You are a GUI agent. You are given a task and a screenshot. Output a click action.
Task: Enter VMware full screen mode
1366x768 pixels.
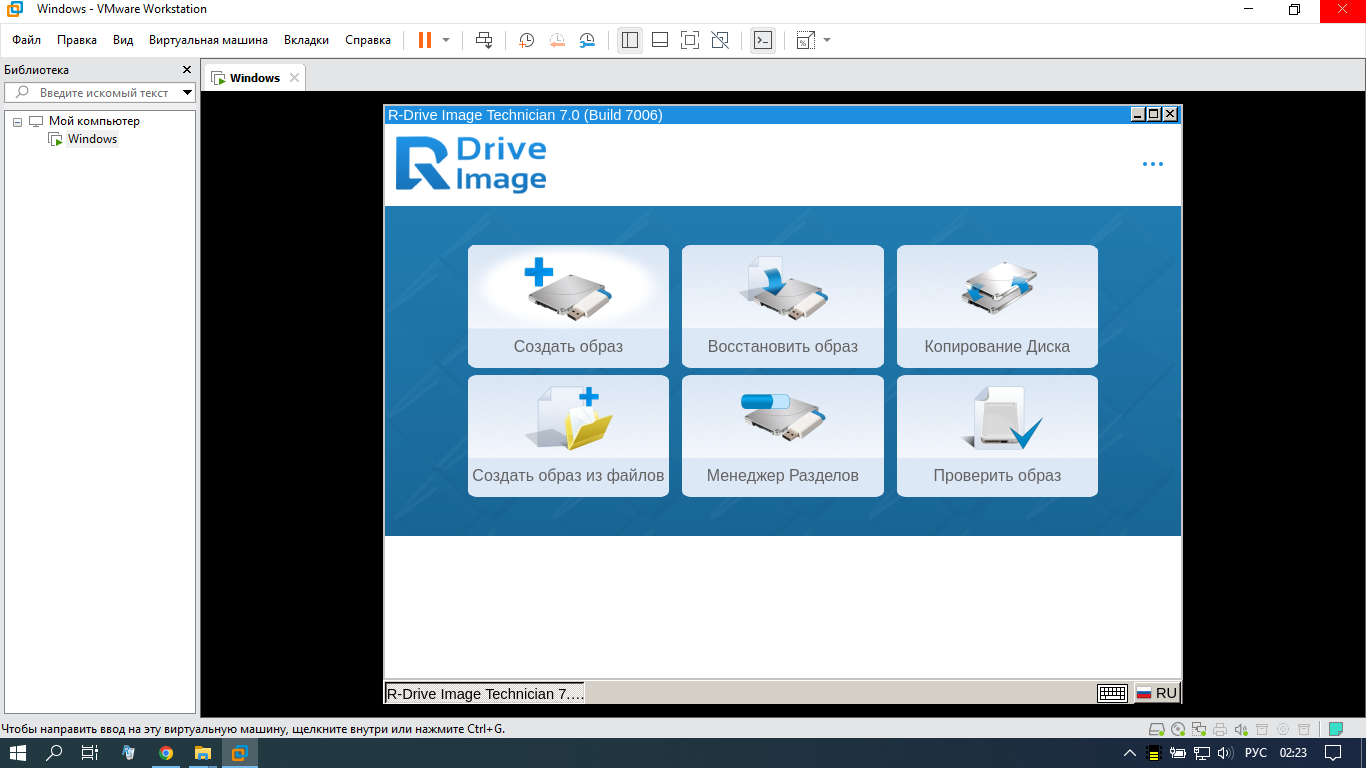pyautogui.click(x=689, y=40)
